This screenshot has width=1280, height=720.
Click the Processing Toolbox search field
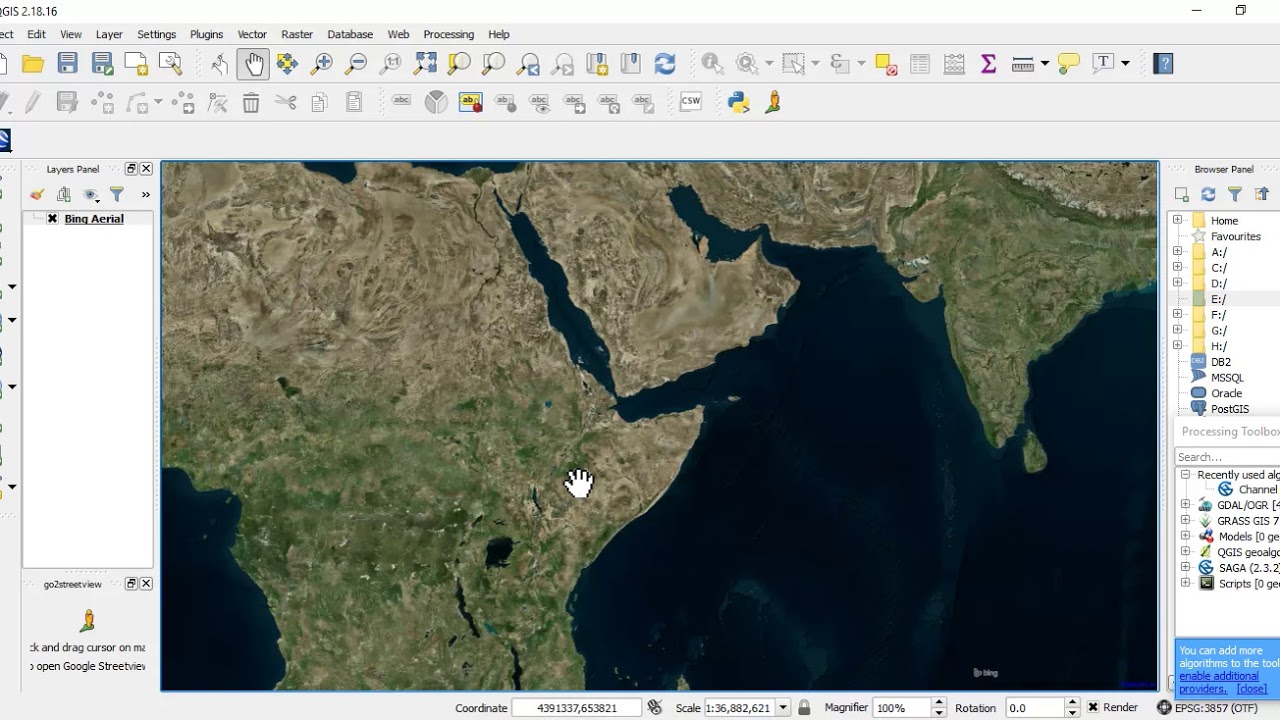[x=1227, y=457]
